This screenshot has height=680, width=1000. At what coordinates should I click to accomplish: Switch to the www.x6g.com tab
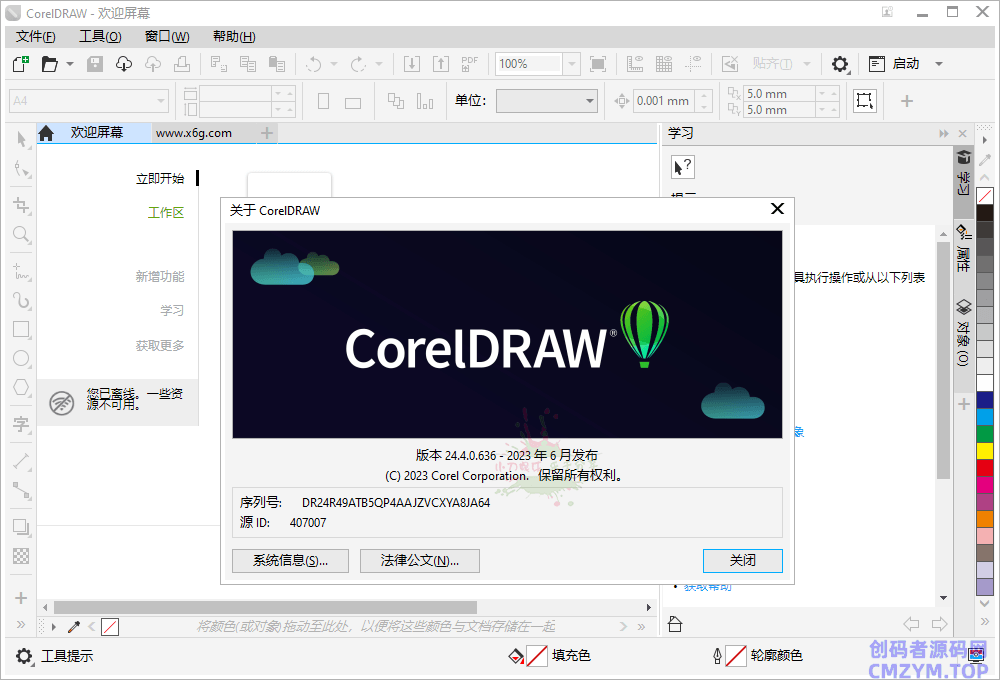pyautogui.click(x=194, y=133)
